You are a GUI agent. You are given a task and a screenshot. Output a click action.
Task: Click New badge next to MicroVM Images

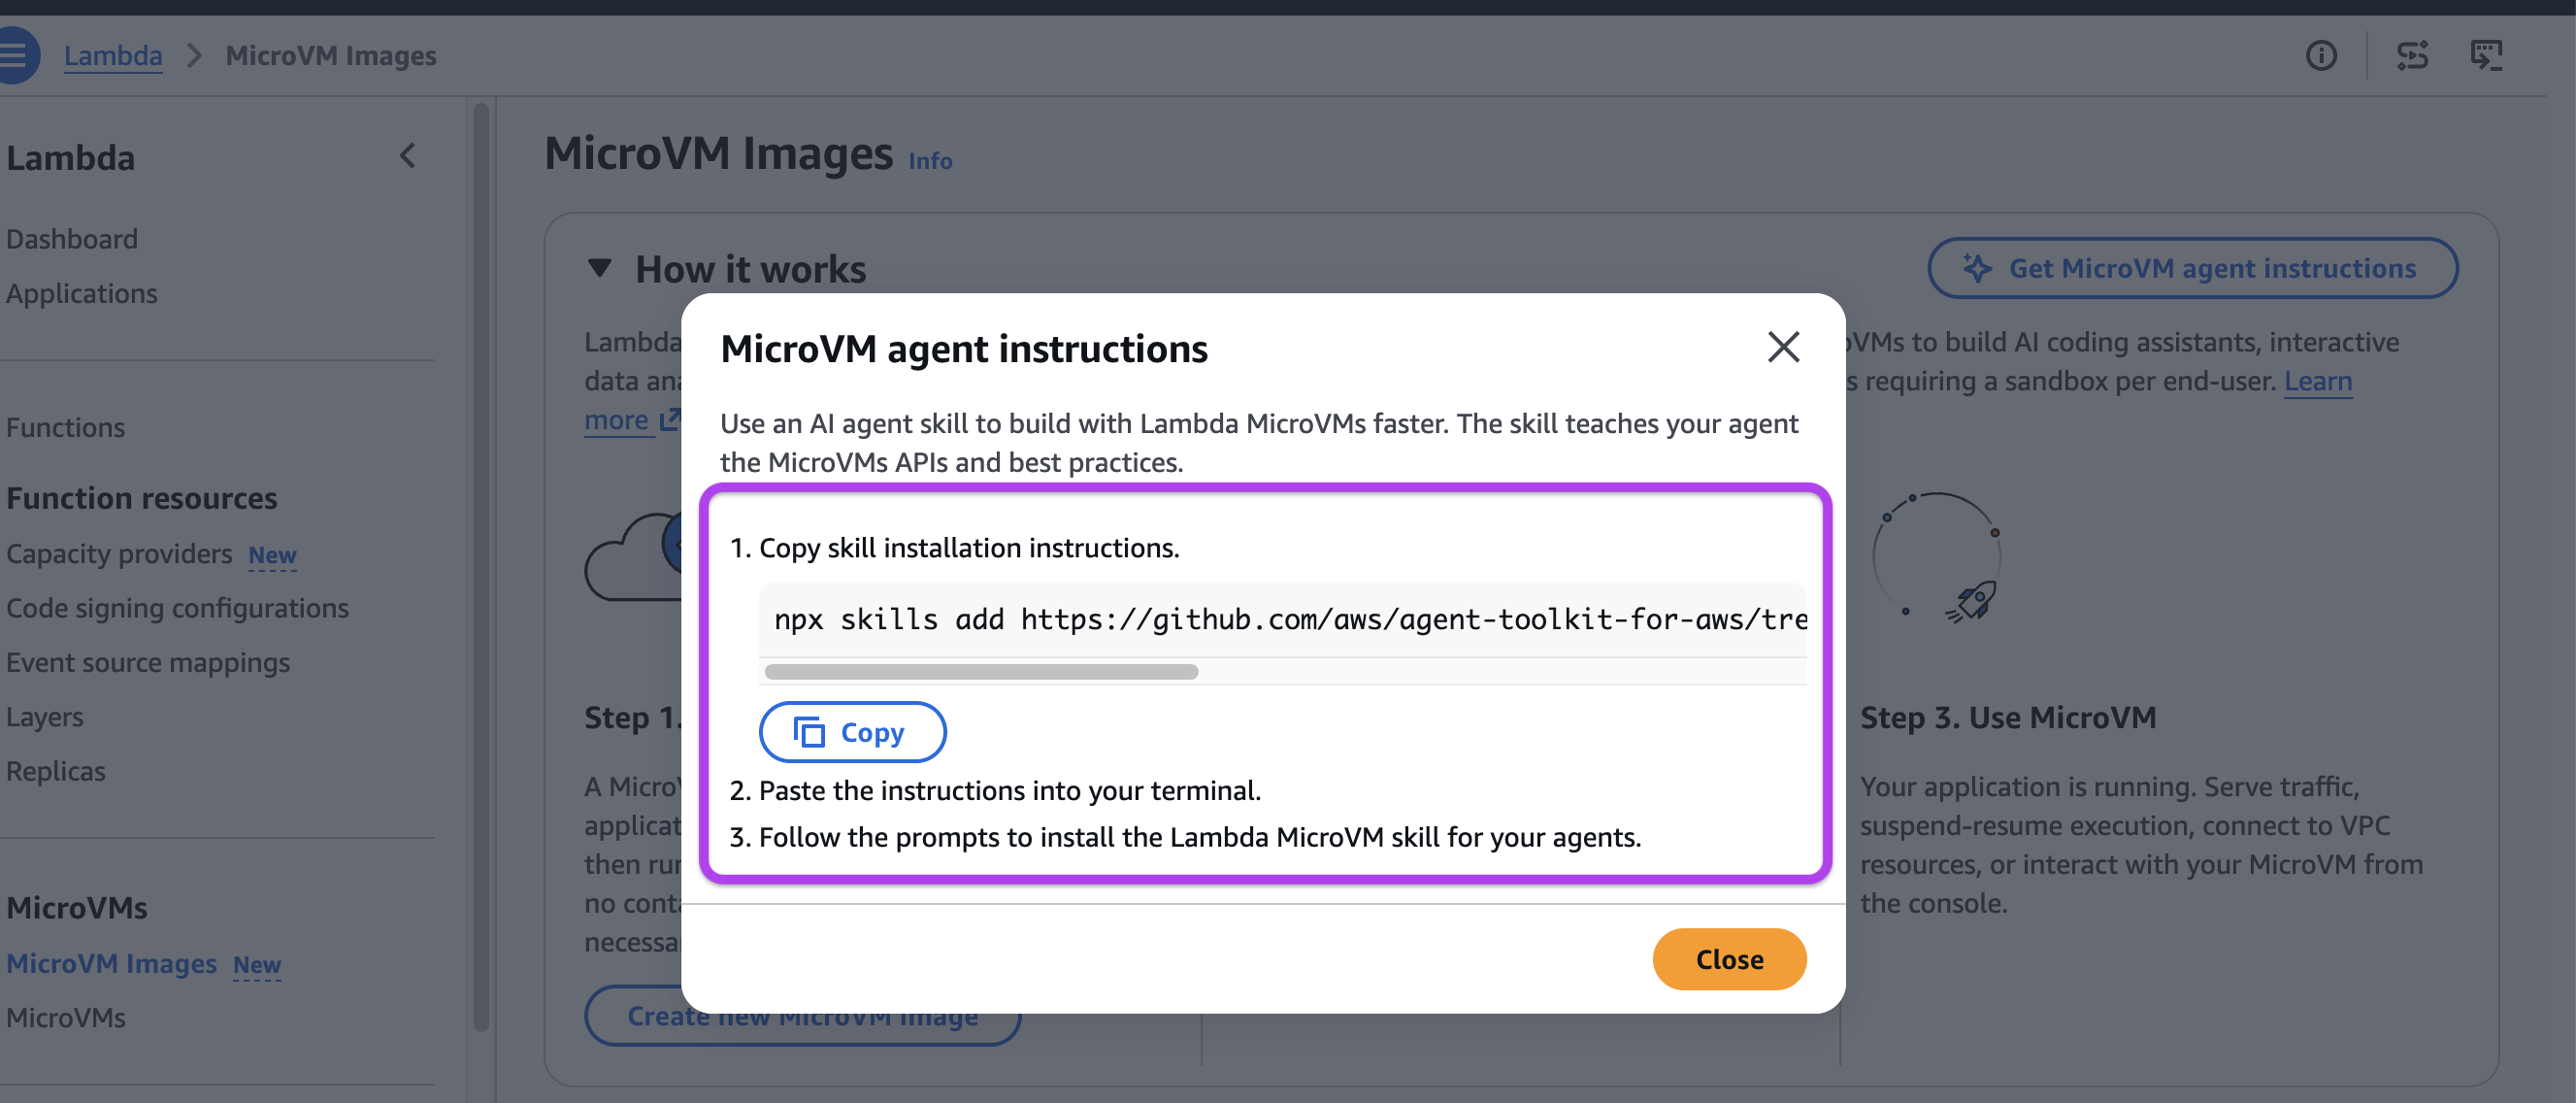257,965
